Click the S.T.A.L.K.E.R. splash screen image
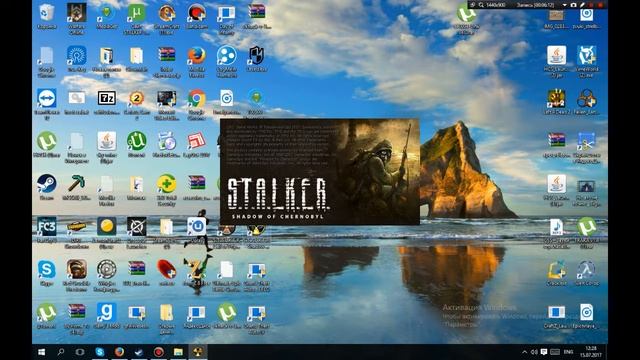This screenshot has width=640, height=360. coord(320,172)
